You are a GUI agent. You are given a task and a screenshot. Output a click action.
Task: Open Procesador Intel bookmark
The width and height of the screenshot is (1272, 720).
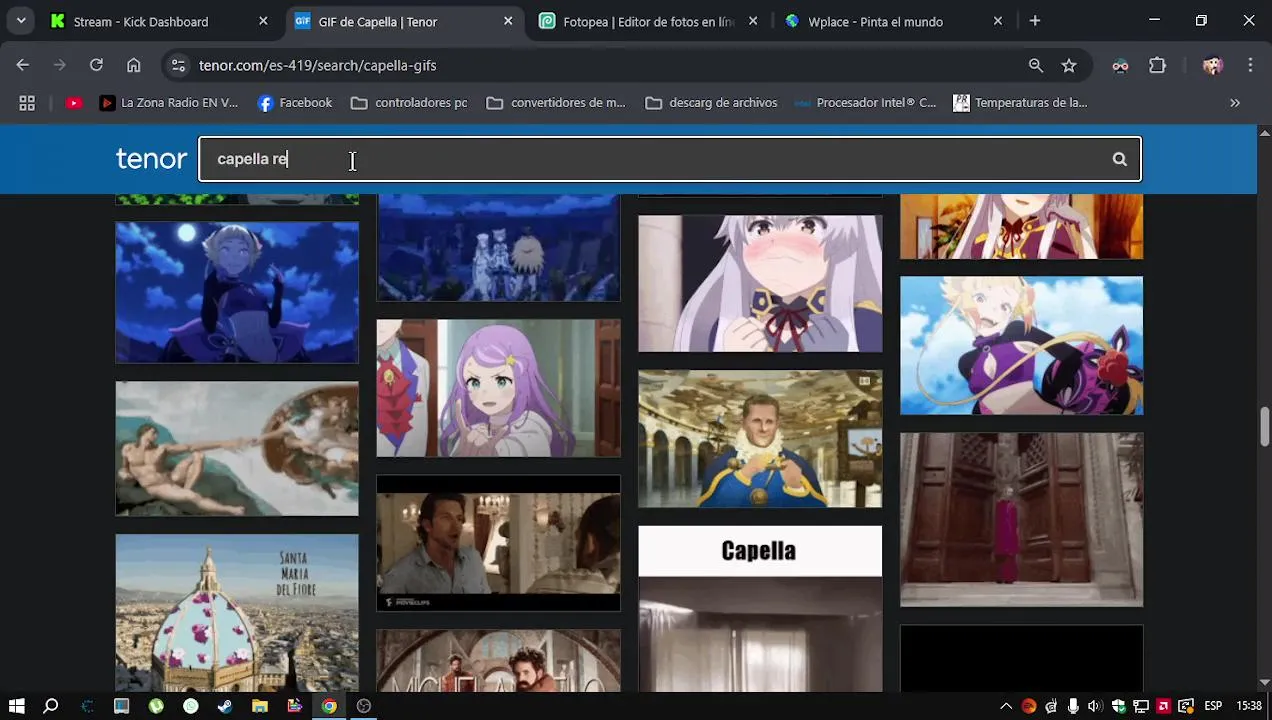tap(865, 103)
